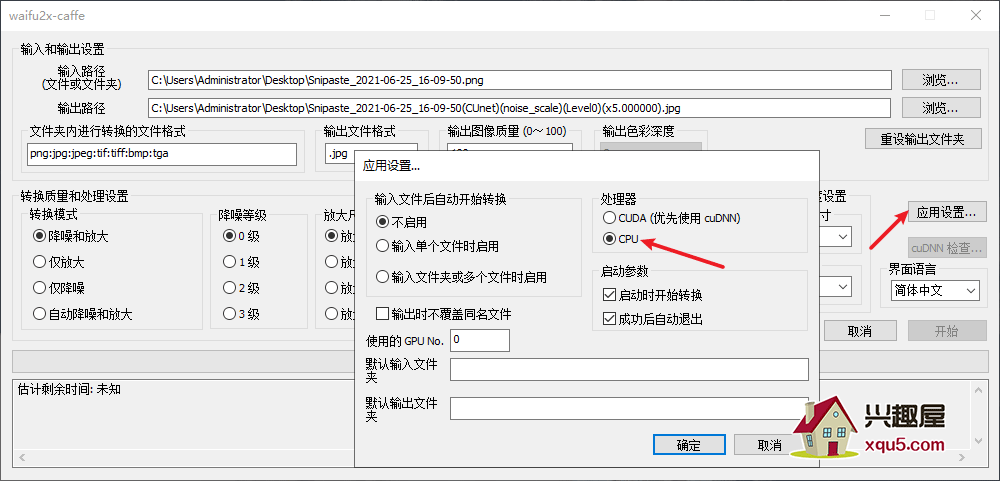Select 输入文件夹或多个文件时启用 option

(x=461, y=277)
